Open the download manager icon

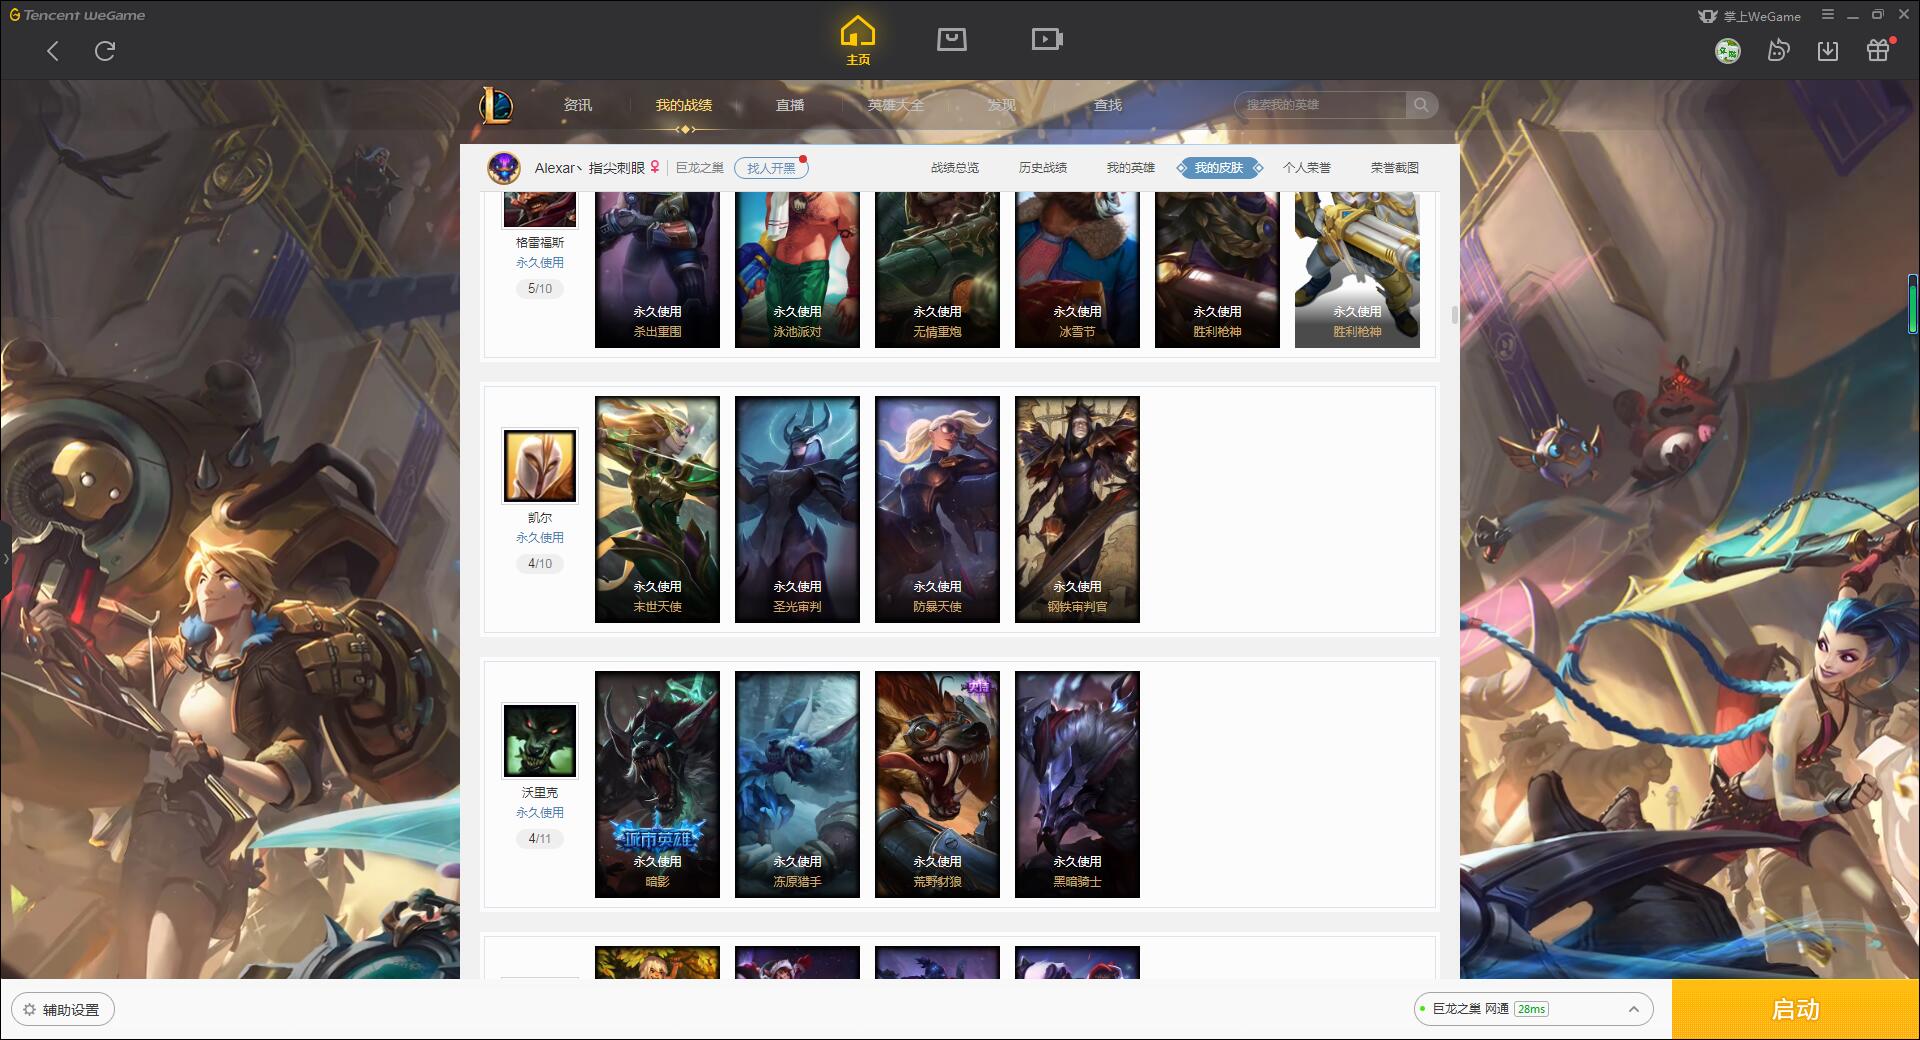[1828, 51]
